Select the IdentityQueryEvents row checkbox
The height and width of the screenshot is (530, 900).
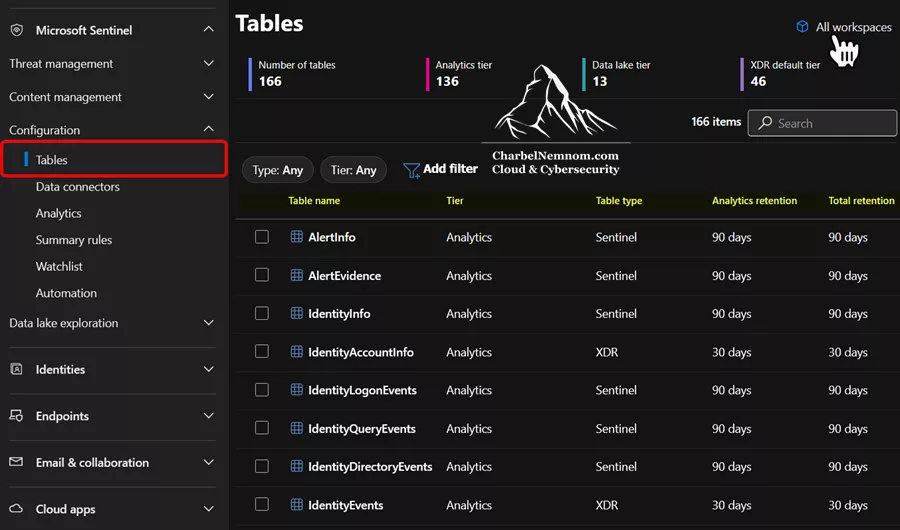(x=262, y=428)
